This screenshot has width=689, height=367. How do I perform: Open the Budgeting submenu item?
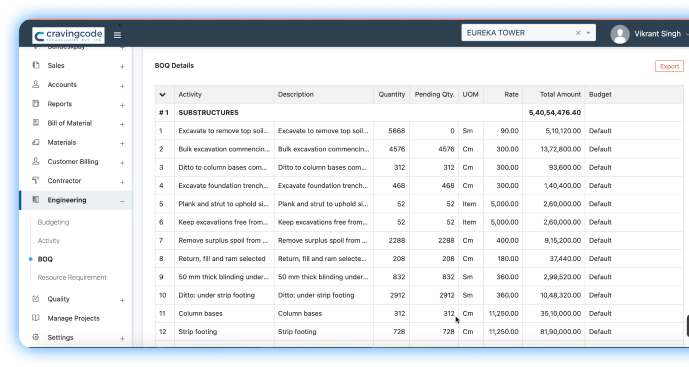53,222
